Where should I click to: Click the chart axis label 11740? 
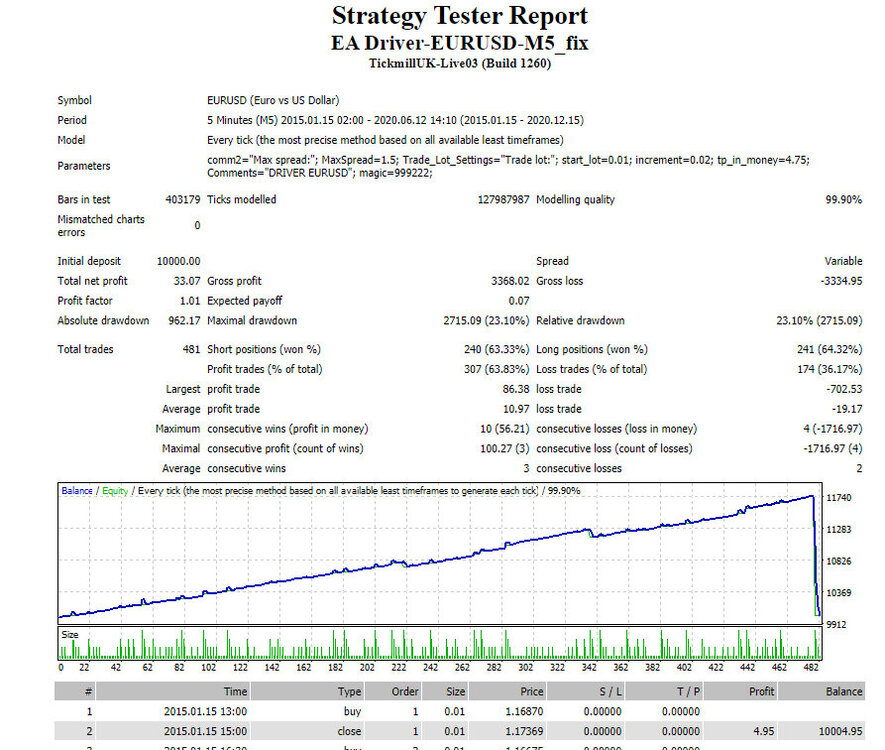pyautogui.click(x=839, y=498)
